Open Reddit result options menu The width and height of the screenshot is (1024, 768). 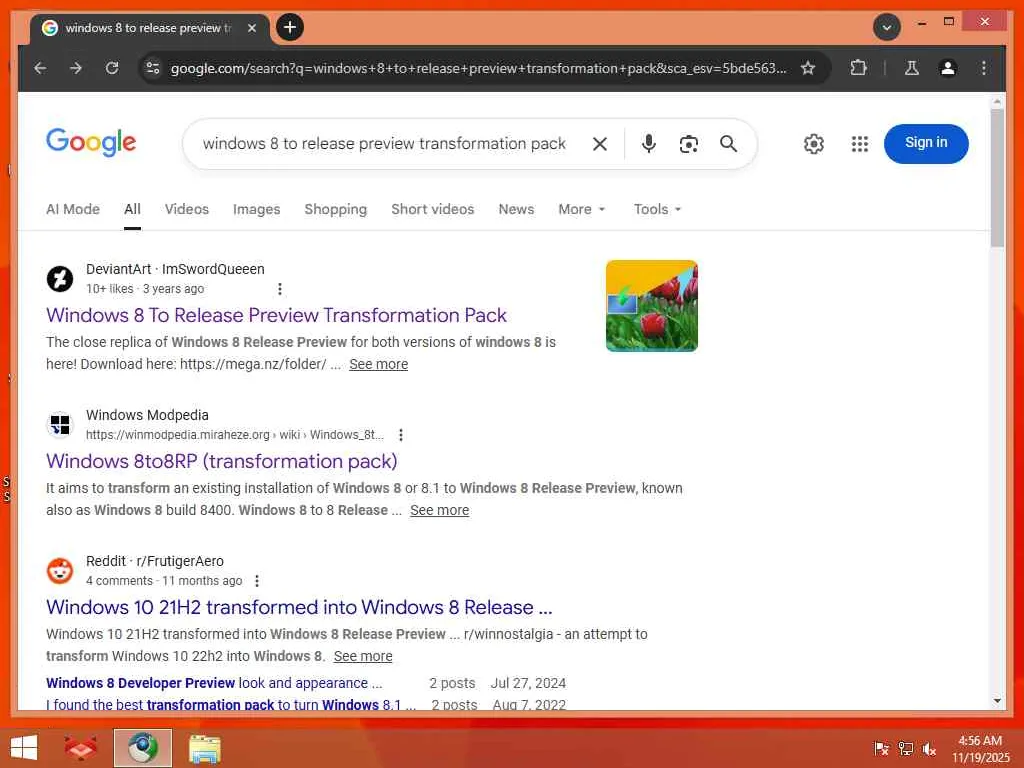(x=257, y=581)
